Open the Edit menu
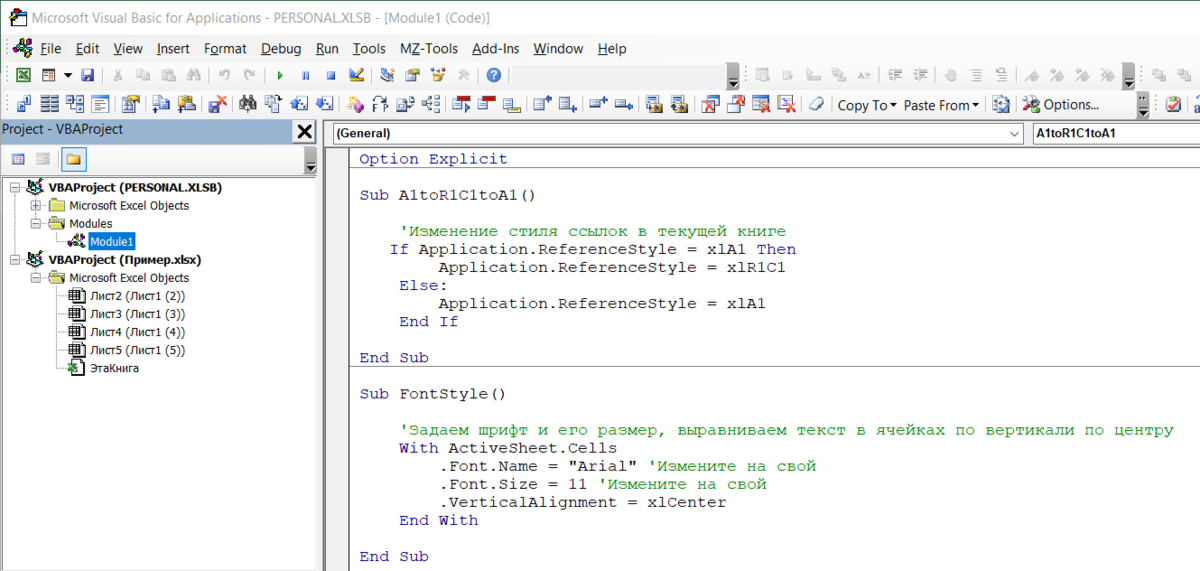Image resolution: width=1200 pixels, height=571 pixels. [x=87, y=48]
